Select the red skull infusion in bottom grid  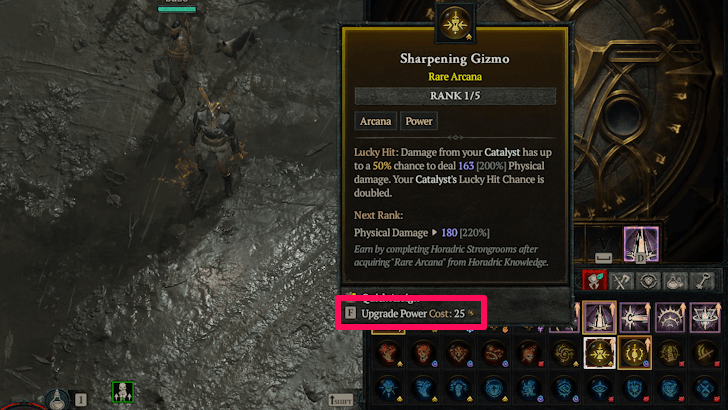click(423, 353)
